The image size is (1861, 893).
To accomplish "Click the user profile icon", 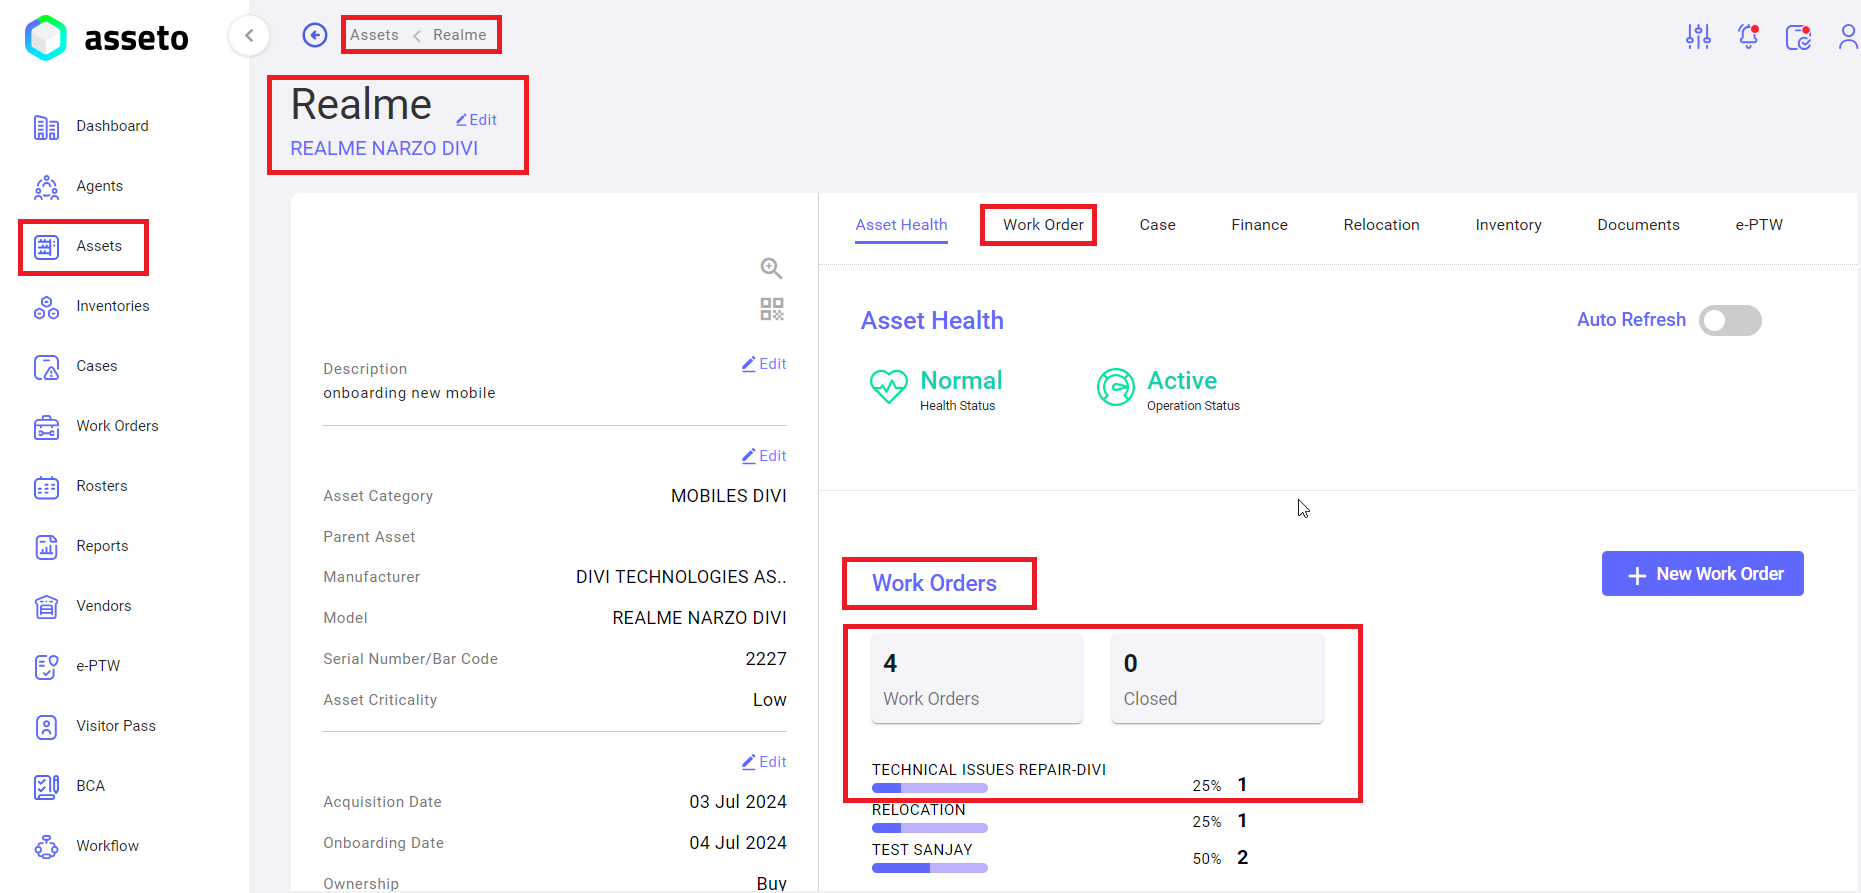I will pos(1847,37).
